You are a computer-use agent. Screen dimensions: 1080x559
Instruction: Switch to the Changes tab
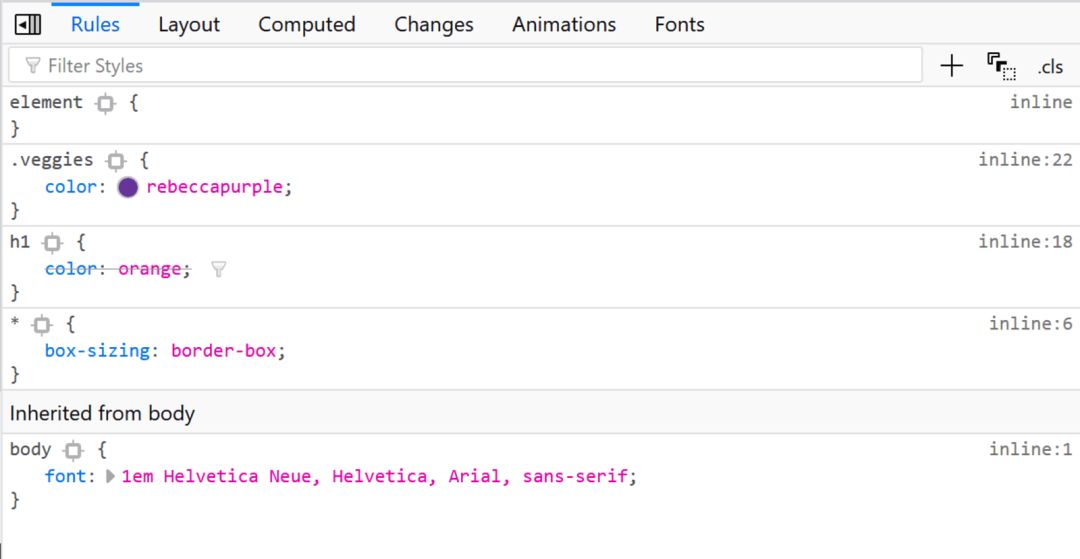tap(434, 25)
